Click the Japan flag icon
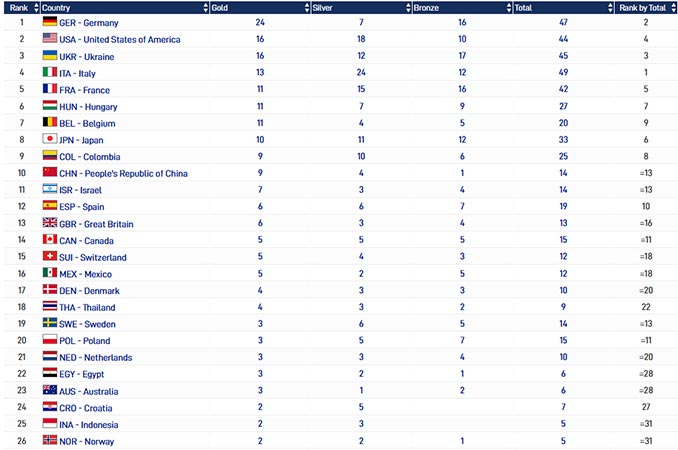This screenshot has height=450, width=678. click(50, 139)
